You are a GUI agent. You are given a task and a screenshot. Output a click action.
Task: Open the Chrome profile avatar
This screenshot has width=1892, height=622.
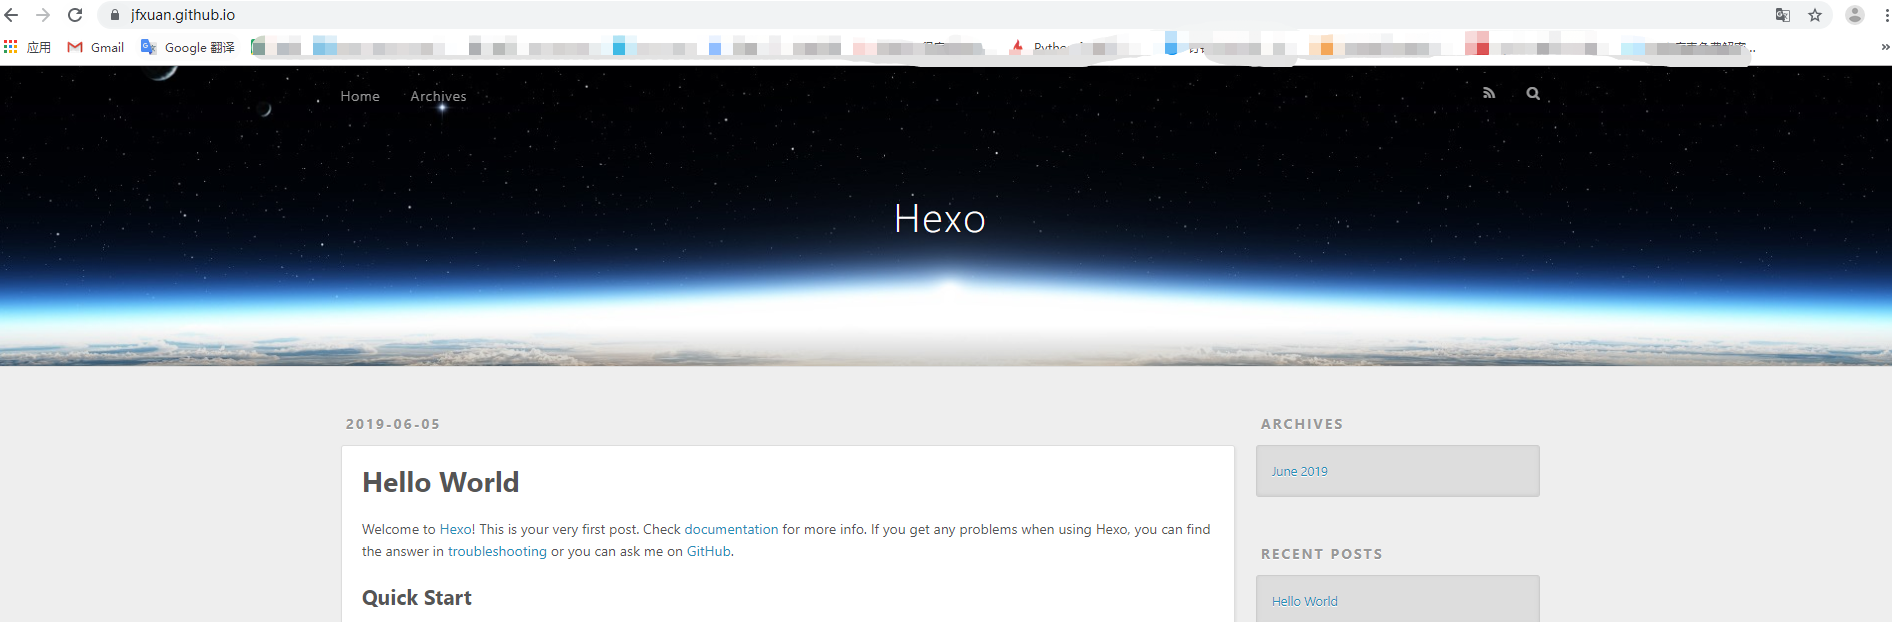pos(1855,15)
